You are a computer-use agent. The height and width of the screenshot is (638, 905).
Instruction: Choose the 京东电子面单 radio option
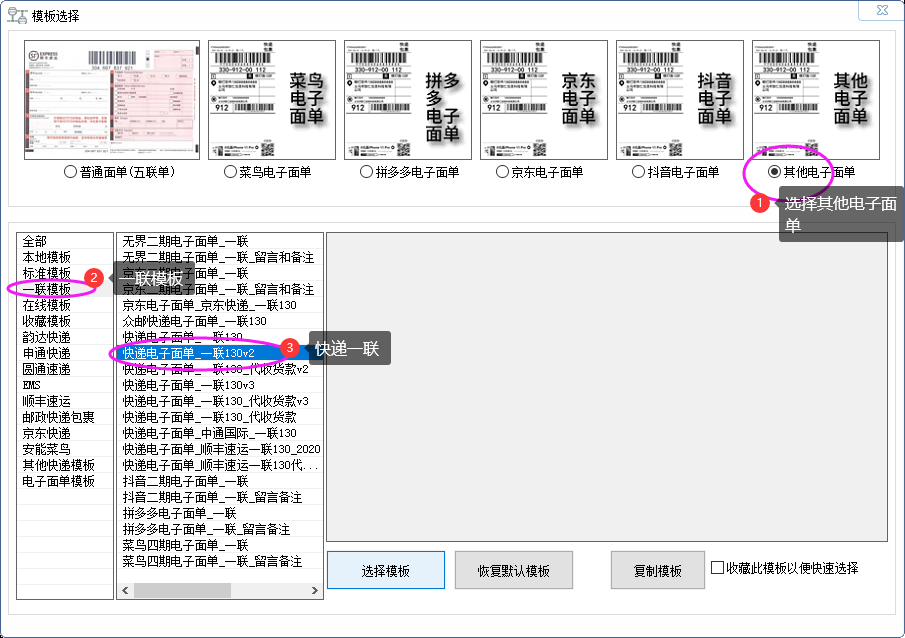(x=503, y=172)
